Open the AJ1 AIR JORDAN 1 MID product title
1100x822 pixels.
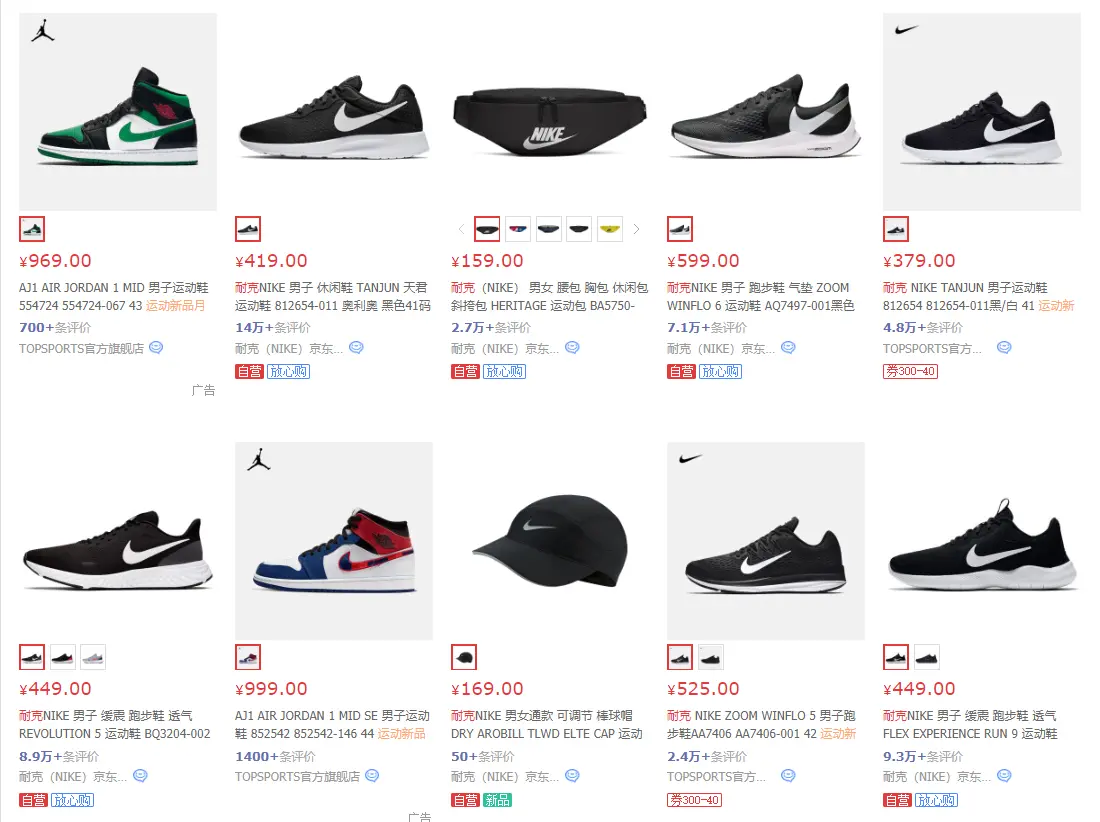[x=114, y=297]
